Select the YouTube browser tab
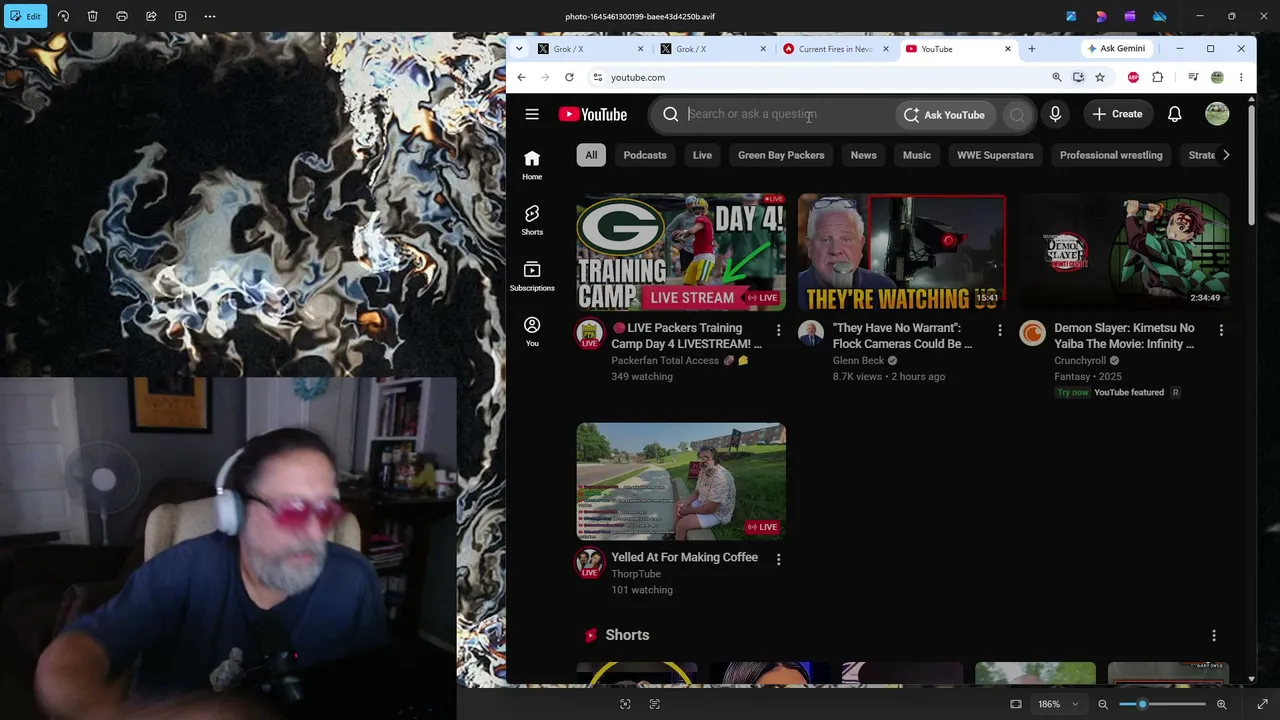Image resolution: width=1280 pixels, height=720 pixels. pyautogui.click(x=956, y=49)
